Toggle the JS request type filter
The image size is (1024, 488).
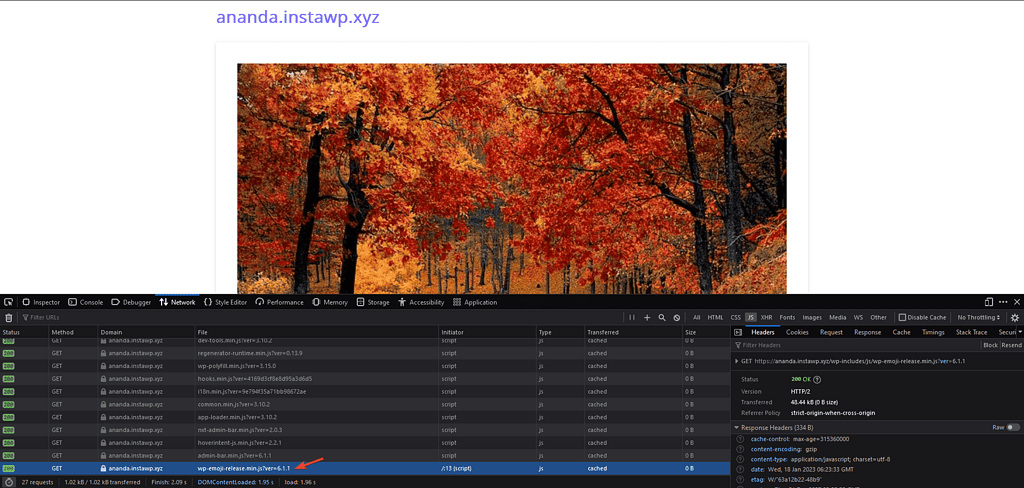click(x=751, y=317)
